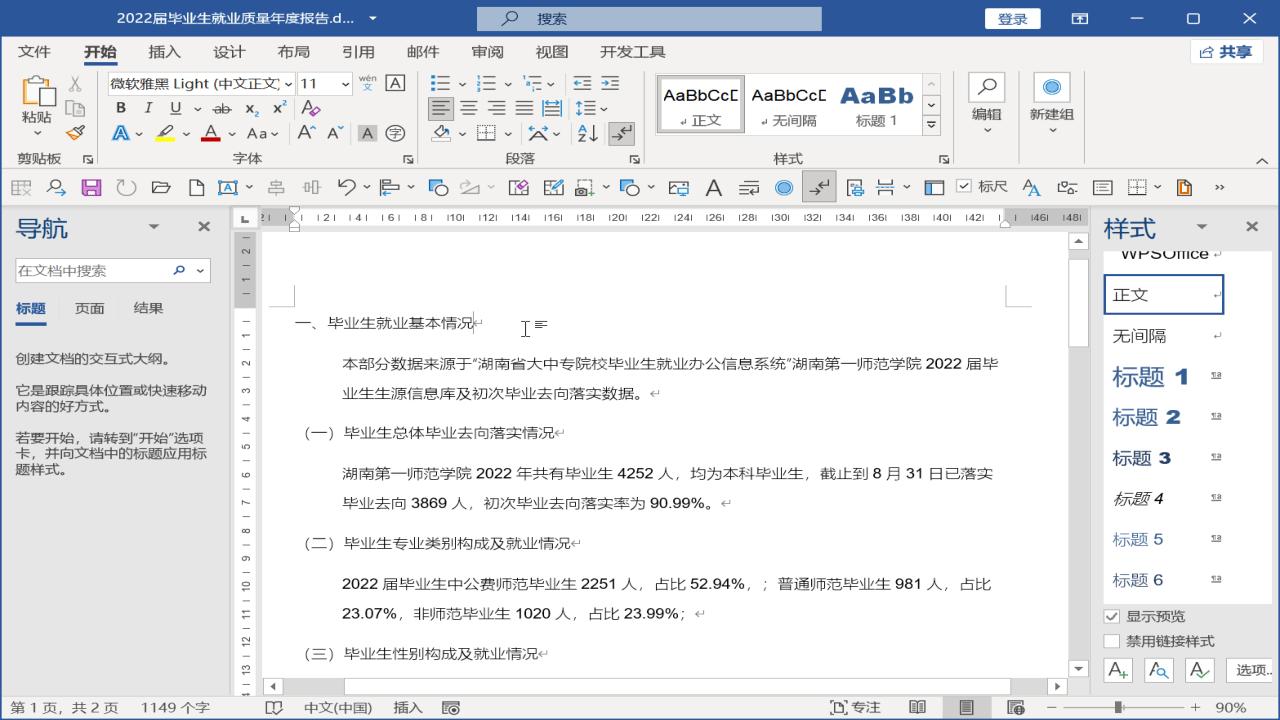The width and height of the screenshot is (1280, 720).
Task: Apply strikethrough formatting
Action: tap(222, 109)
